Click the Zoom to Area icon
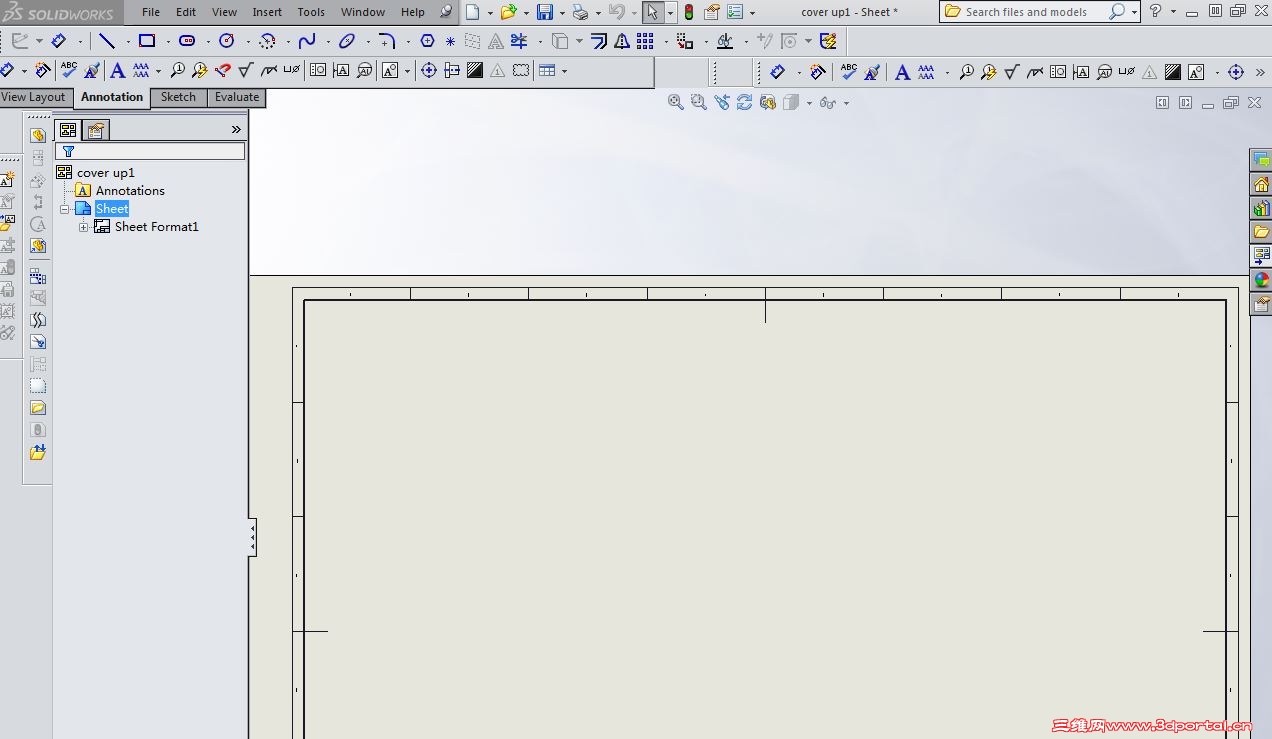The image size is (1272, 739). click(x=698, y=102)
